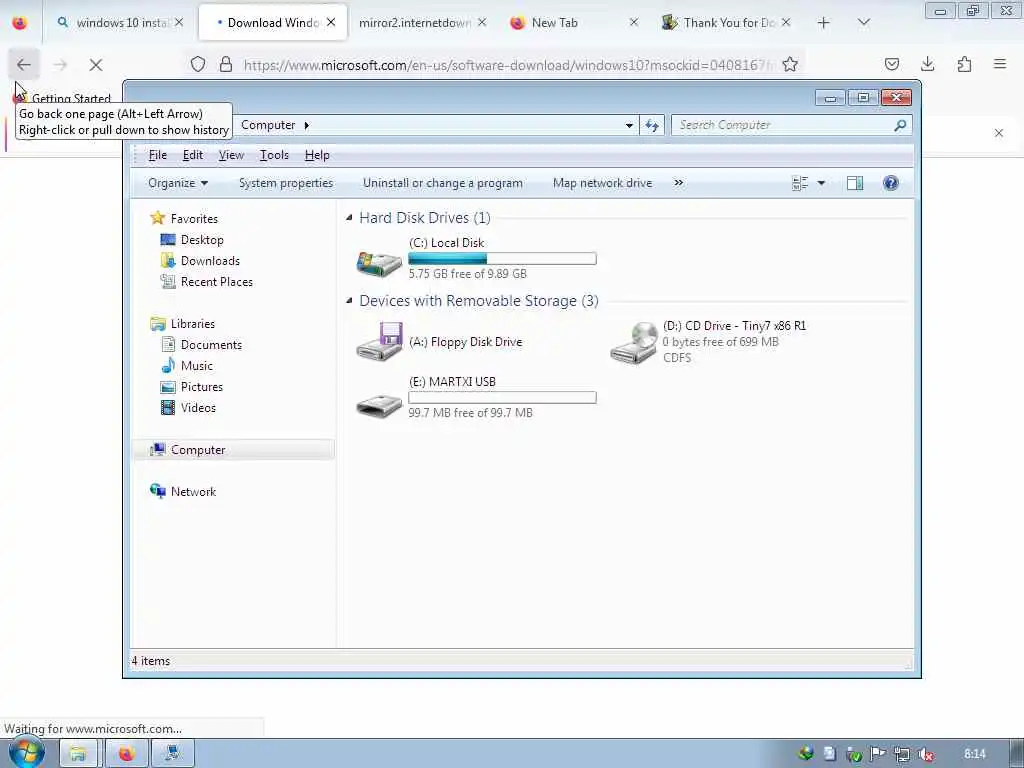
Task: Close the Download Windows tab
Action: pos(331,22)
